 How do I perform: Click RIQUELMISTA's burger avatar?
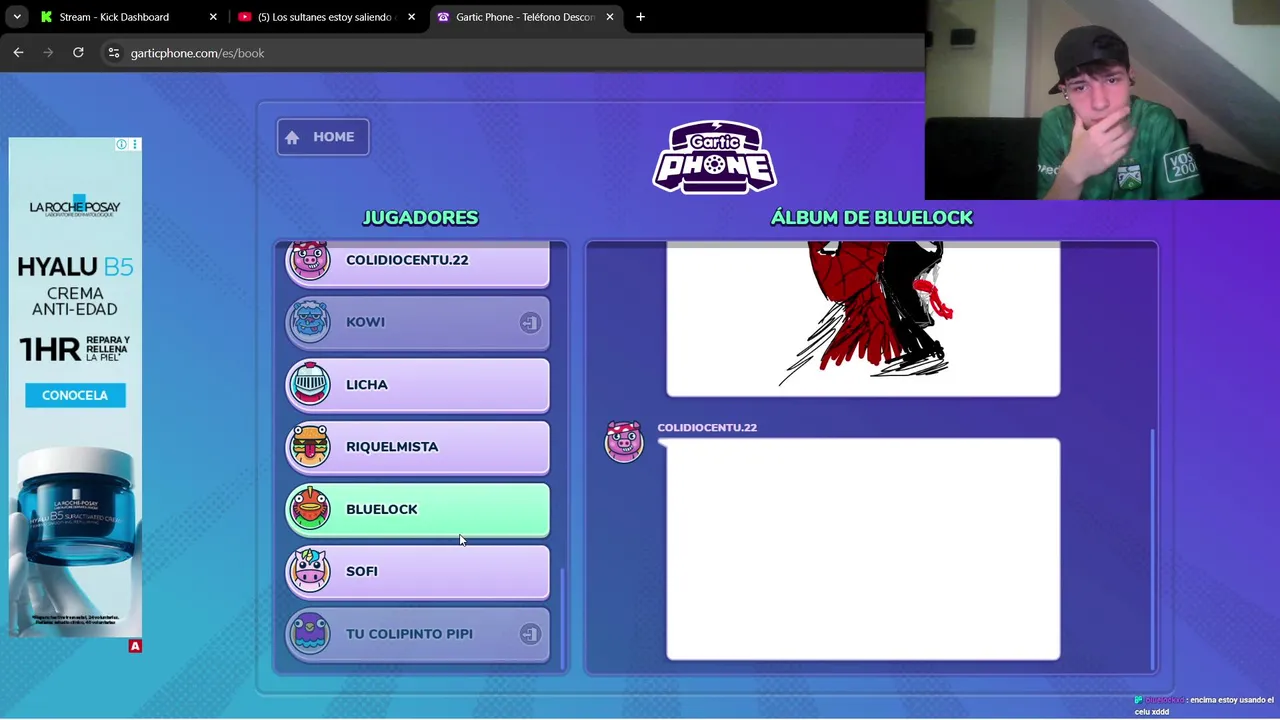[309, 446]
